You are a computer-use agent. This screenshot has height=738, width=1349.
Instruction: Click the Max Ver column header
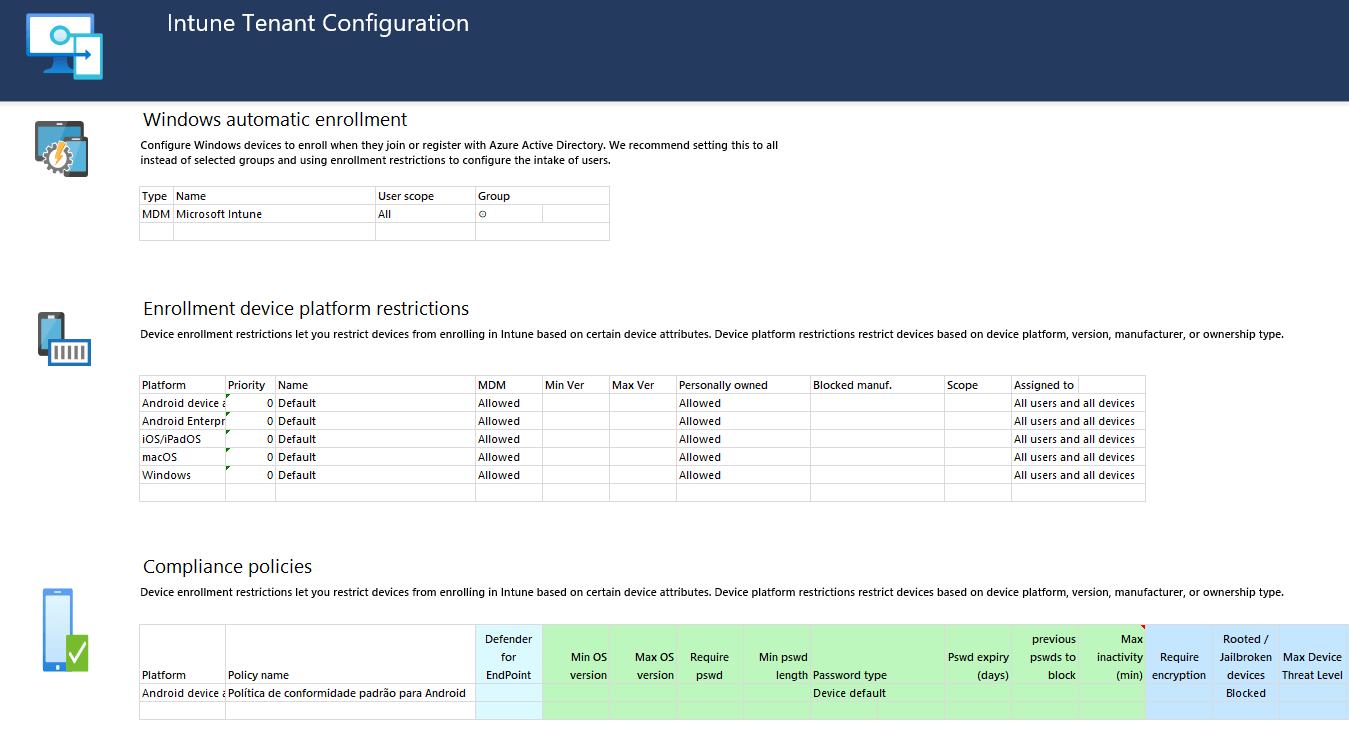(x=643, y=385)
